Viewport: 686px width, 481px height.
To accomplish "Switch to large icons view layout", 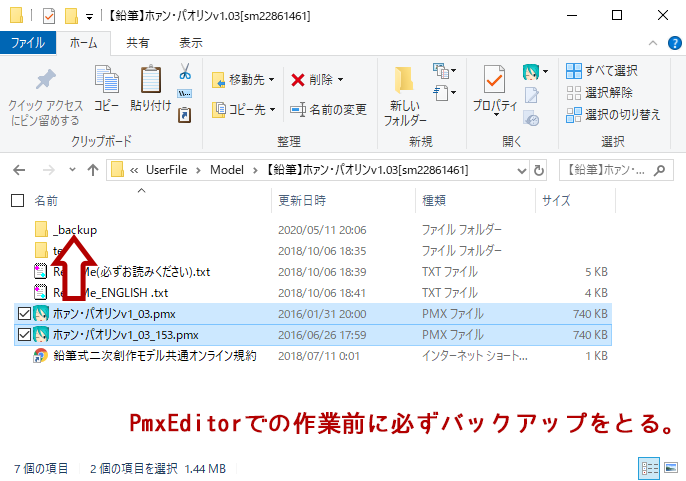I will 670,468.
